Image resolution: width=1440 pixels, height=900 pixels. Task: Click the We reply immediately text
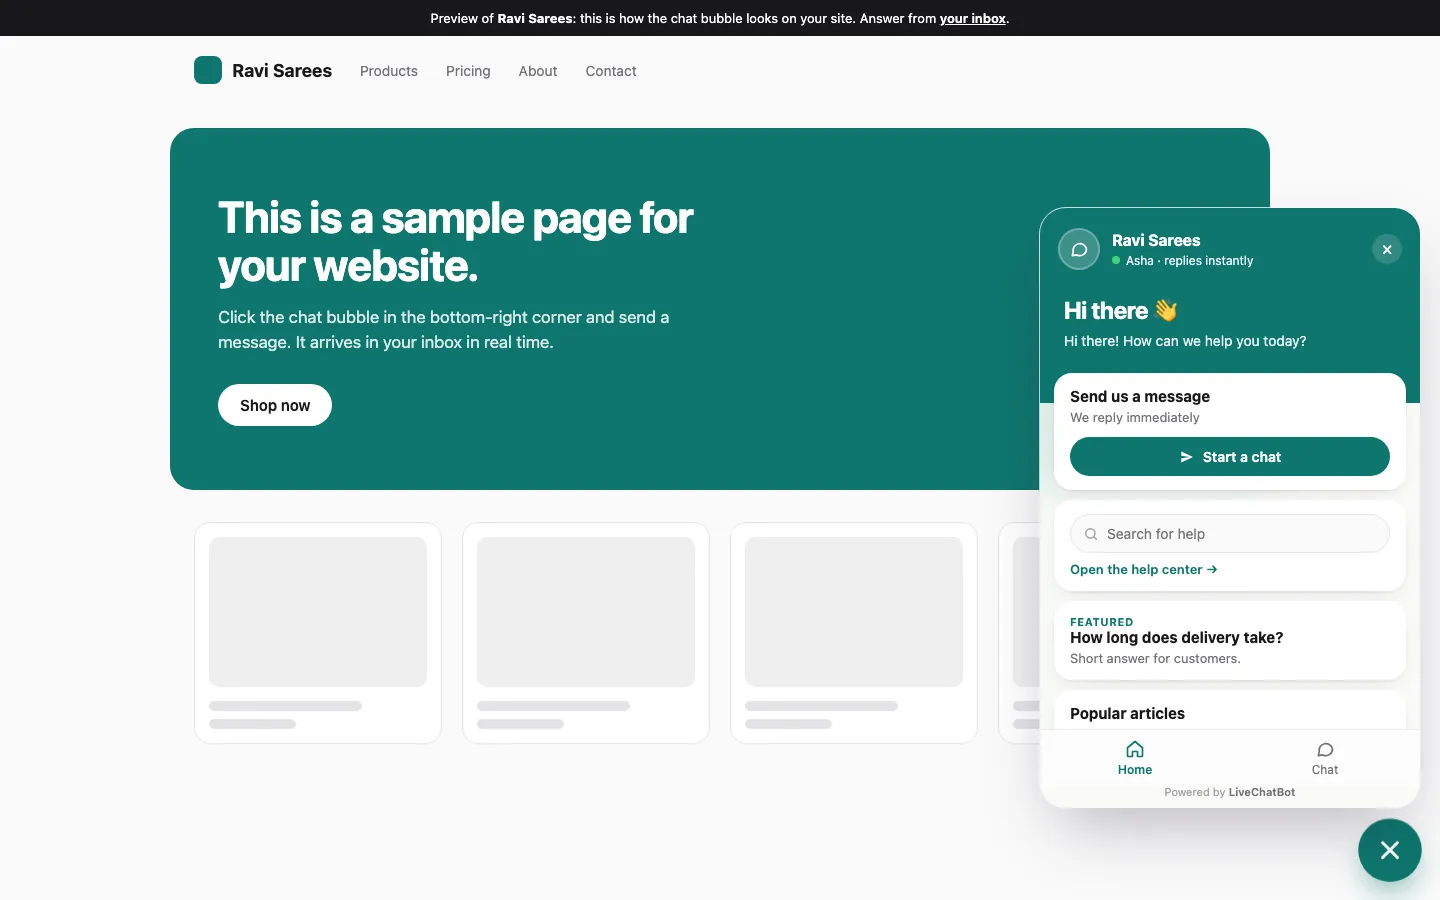(1135, 418)
